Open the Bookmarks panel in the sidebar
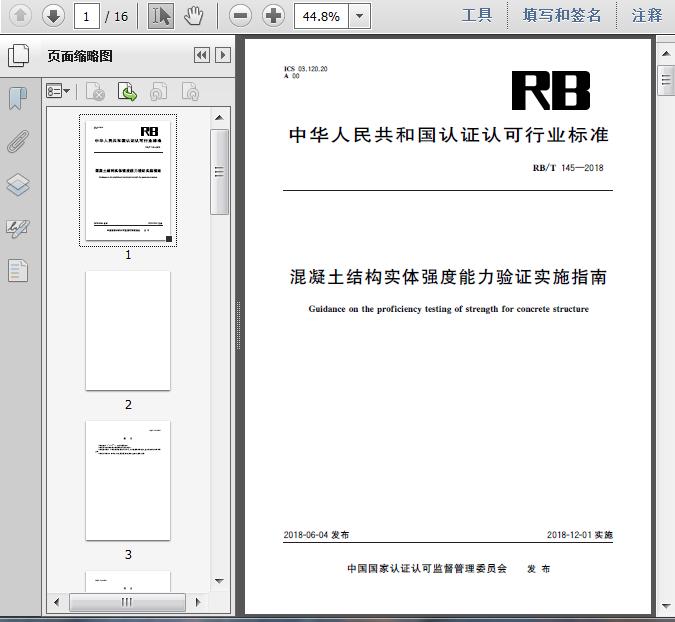This screenshot has height=622, width=675. 18,98
